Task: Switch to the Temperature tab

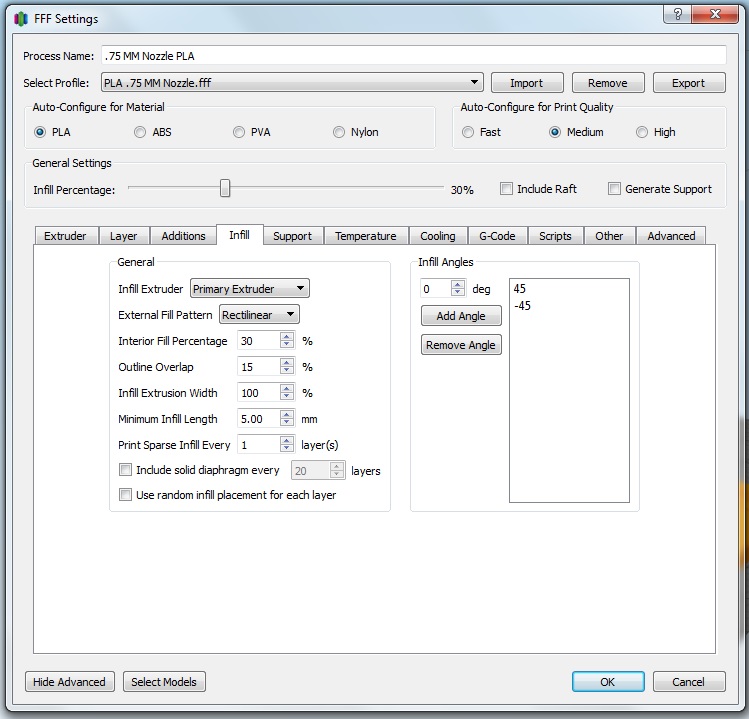Action: pyautogui.click(x=365, y=236)
